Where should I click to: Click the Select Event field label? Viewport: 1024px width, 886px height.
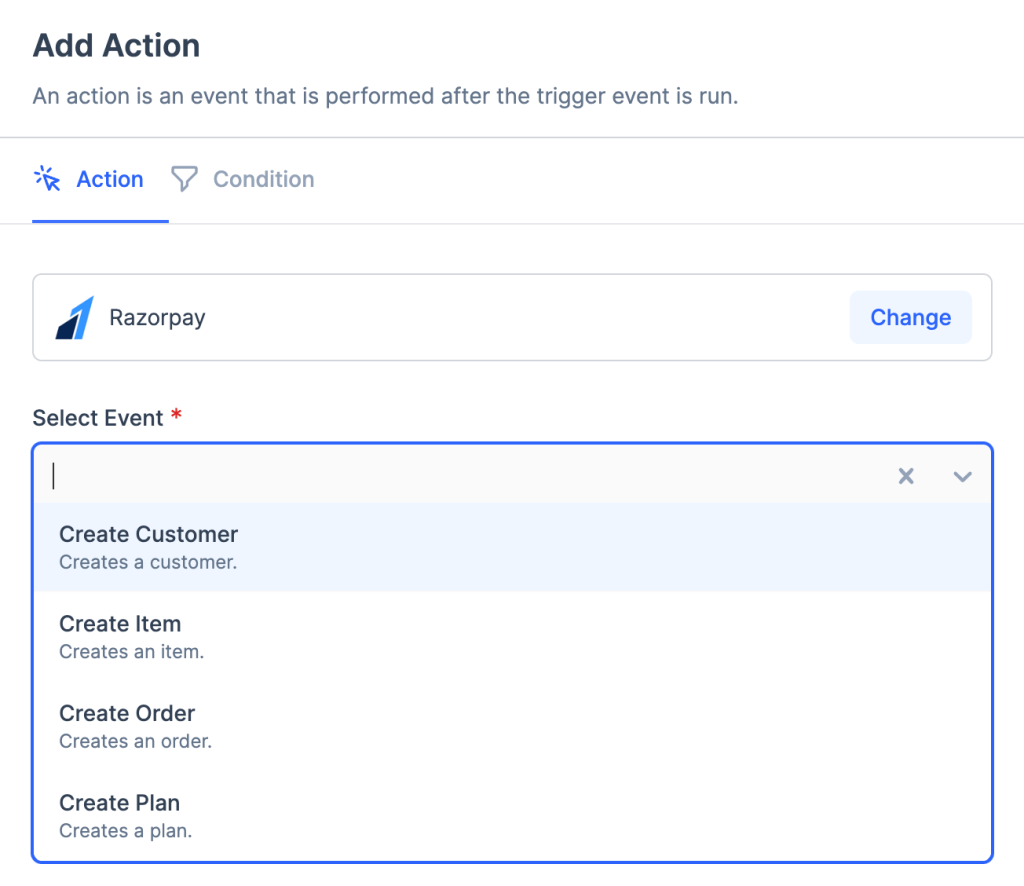tap(98, 418)
